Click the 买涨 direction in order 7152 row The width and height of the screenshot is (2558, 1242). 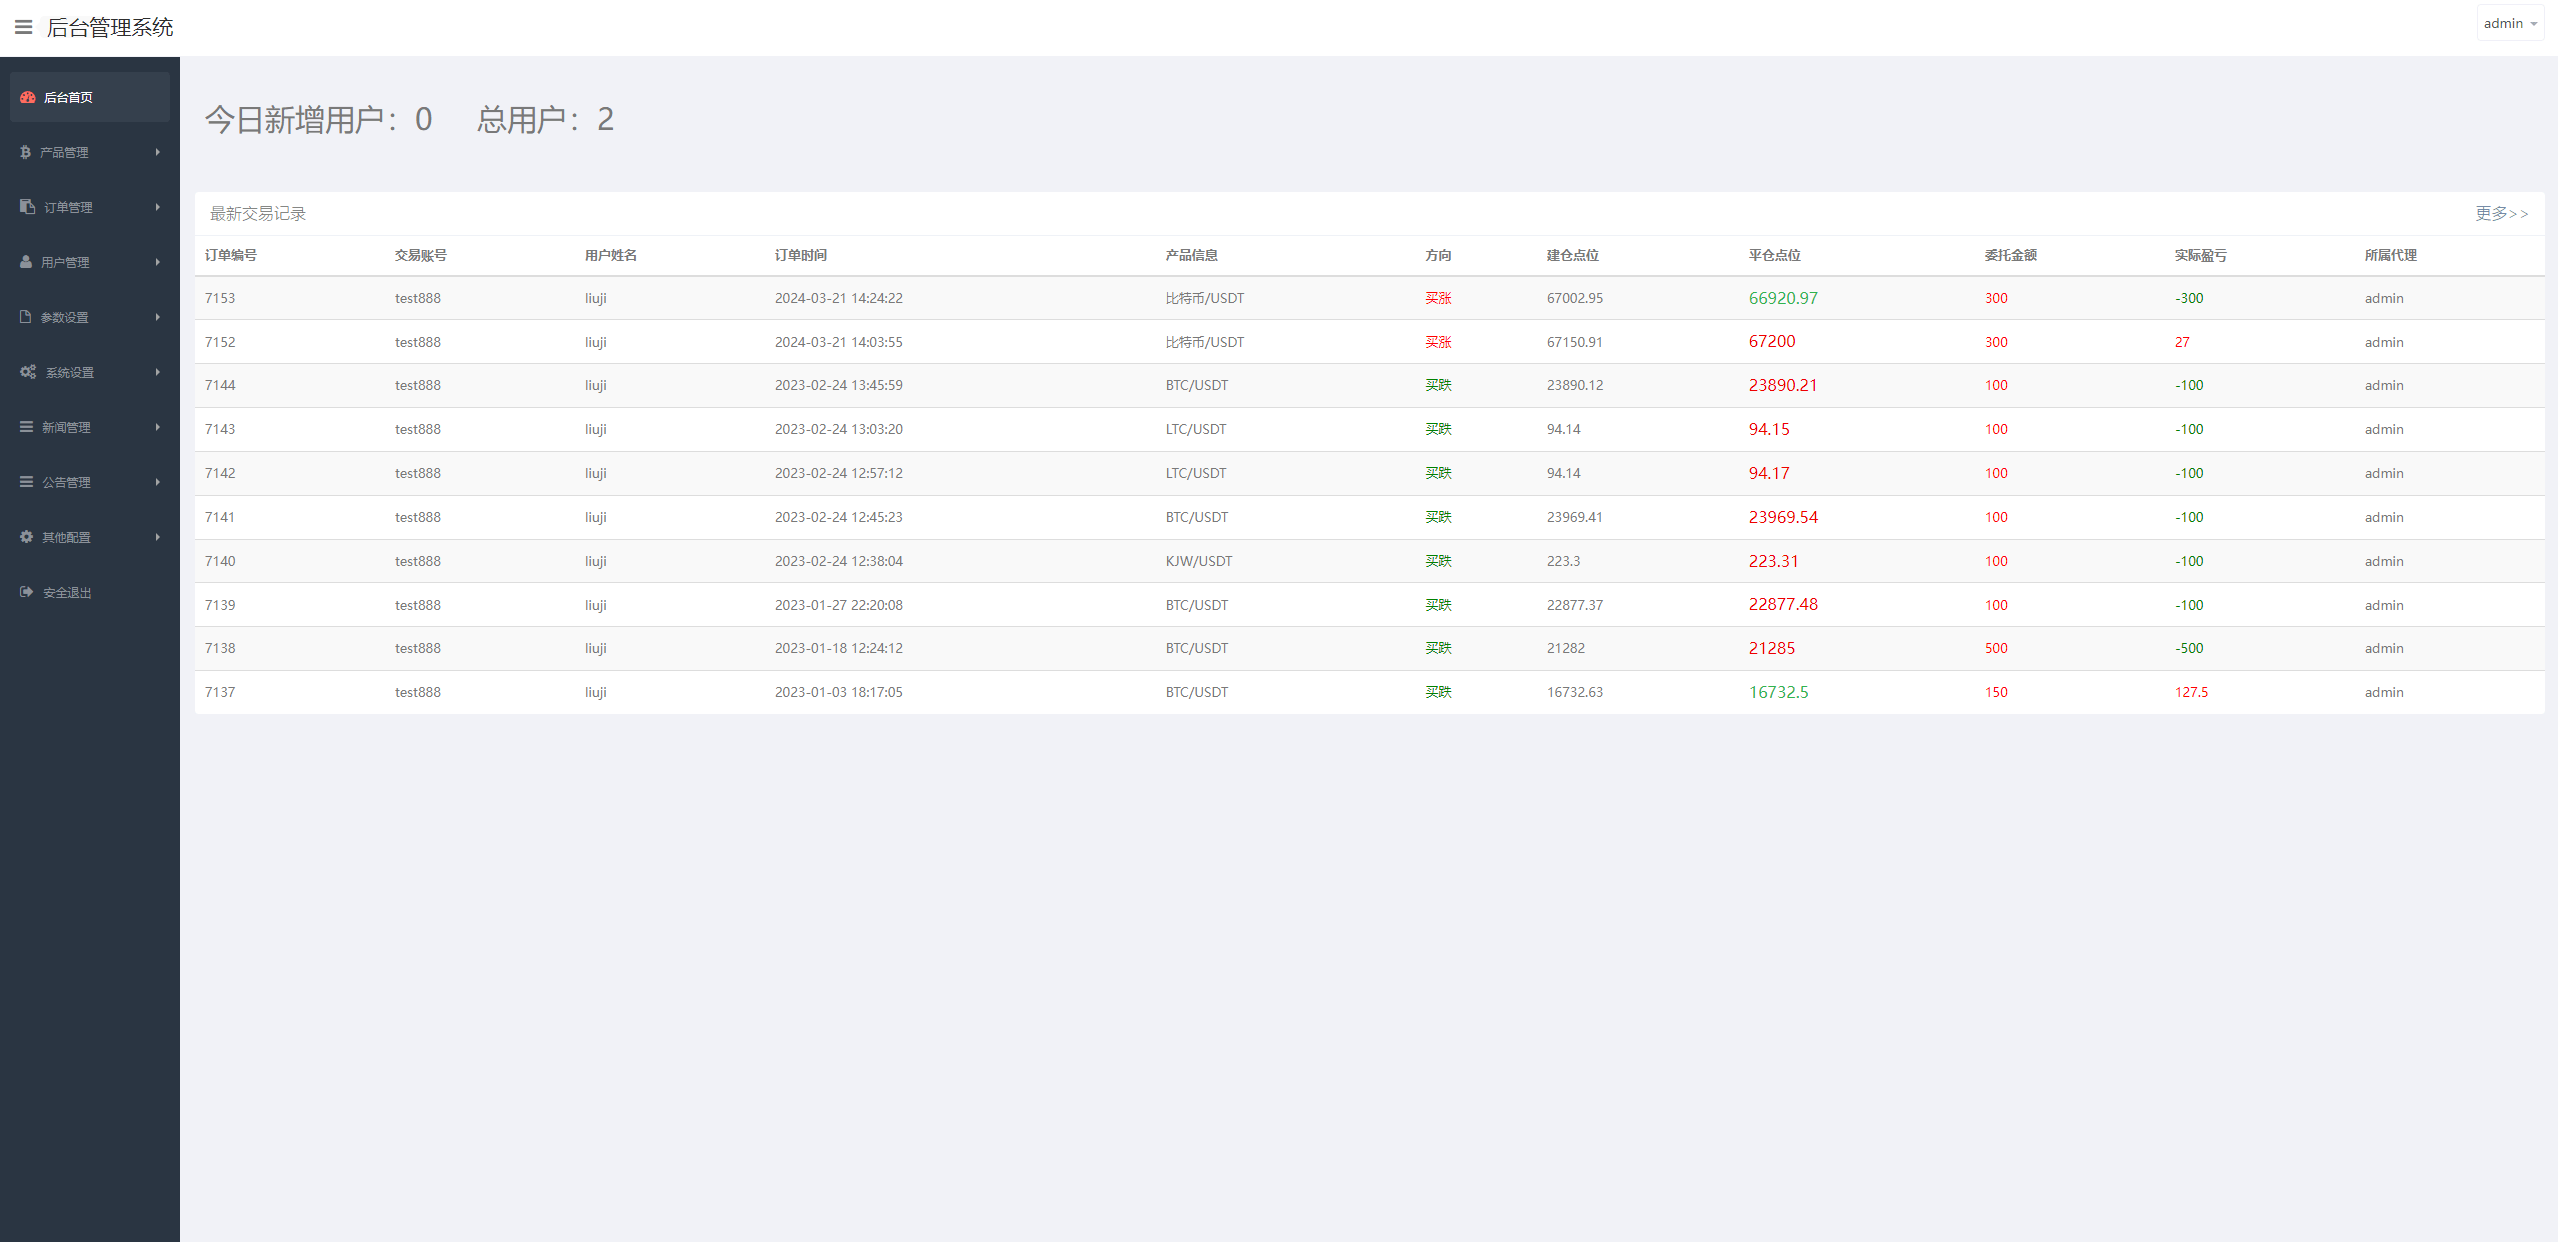pyautogui.click(x=1438, y=342)
